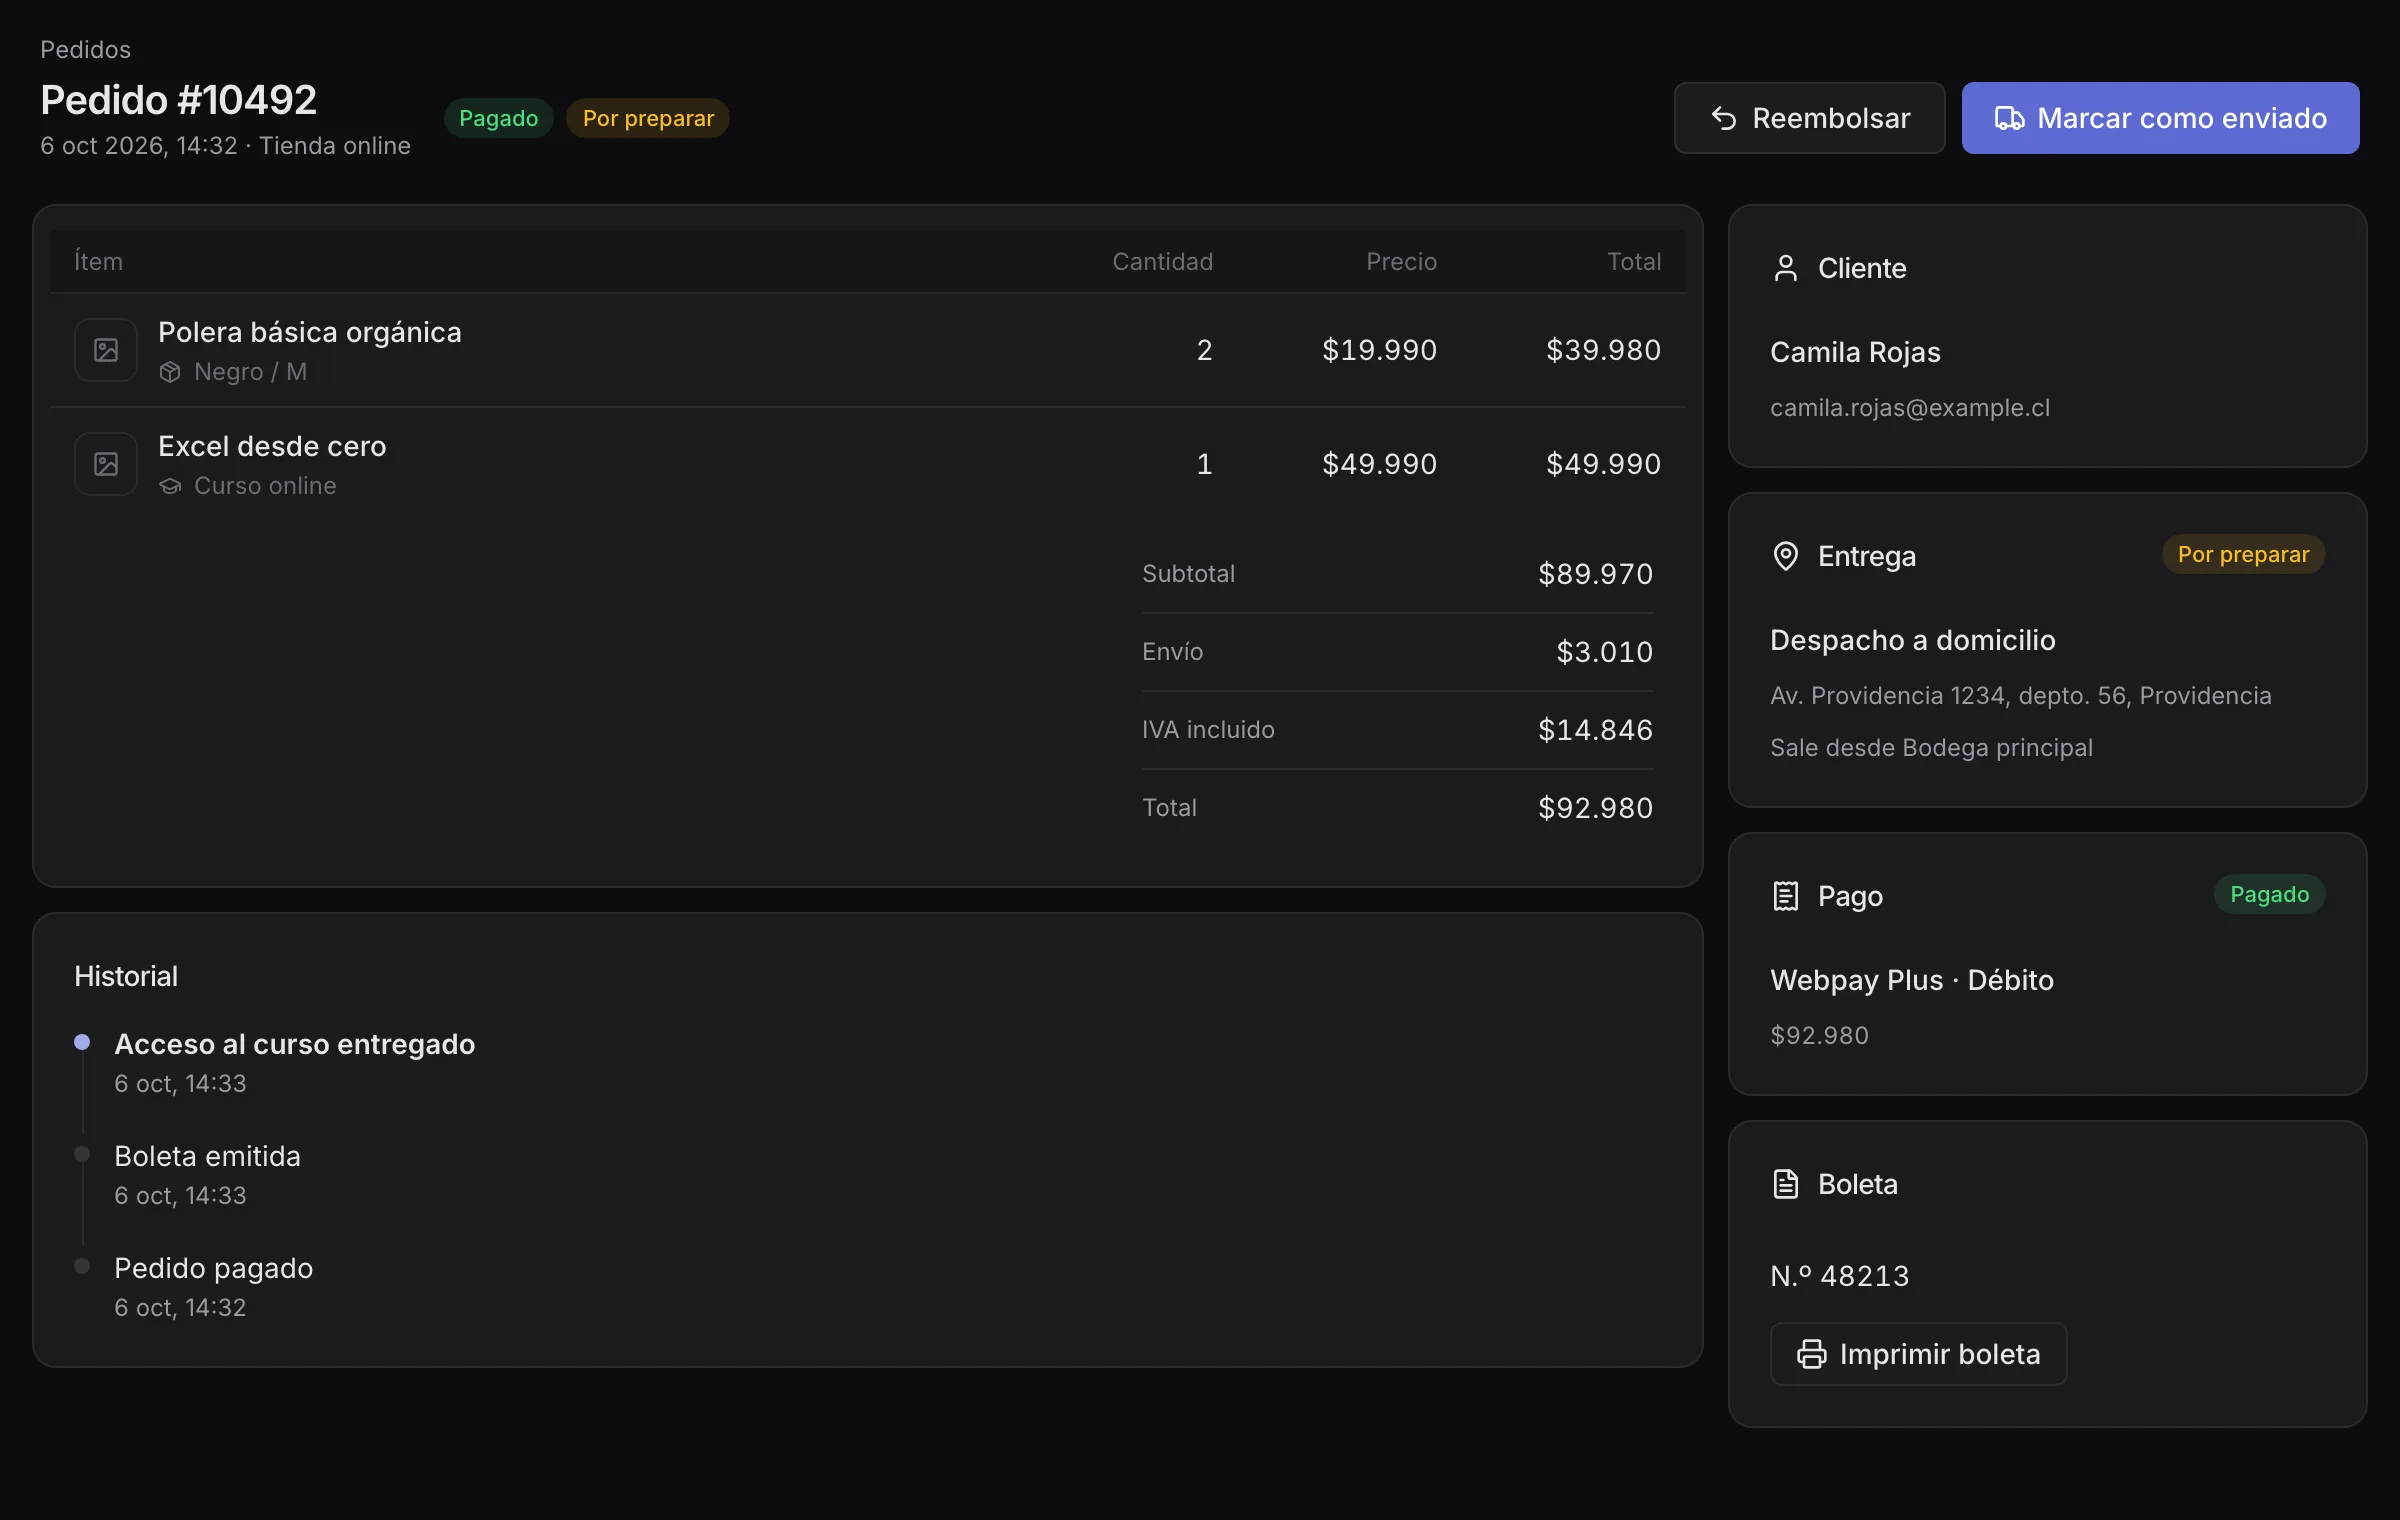Click the Despacho a domicilio label
The image size is (2400, 1520).
[1913, 640]
